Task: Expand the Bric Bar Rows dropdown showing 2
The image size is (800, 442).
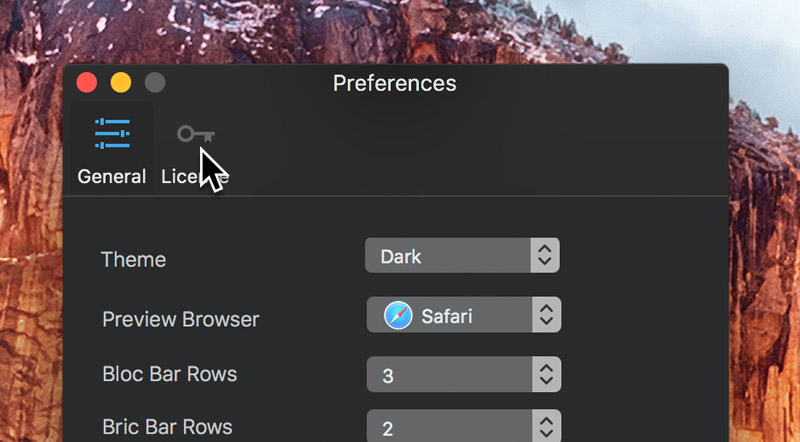Action: [464, 426]
